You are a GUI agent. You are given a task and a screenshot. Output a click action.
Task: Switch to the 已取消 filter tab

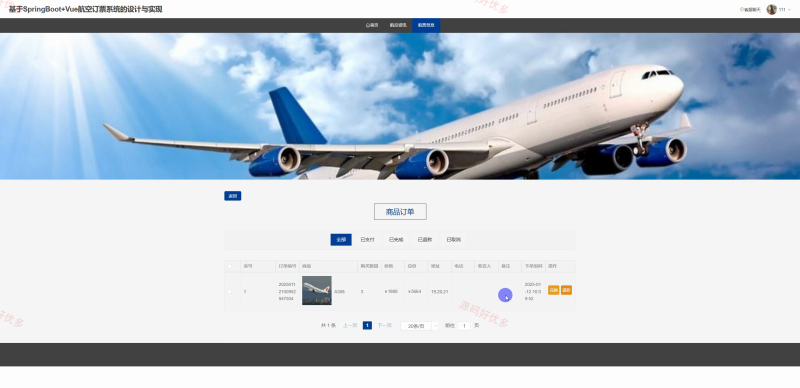pos(453,239)
